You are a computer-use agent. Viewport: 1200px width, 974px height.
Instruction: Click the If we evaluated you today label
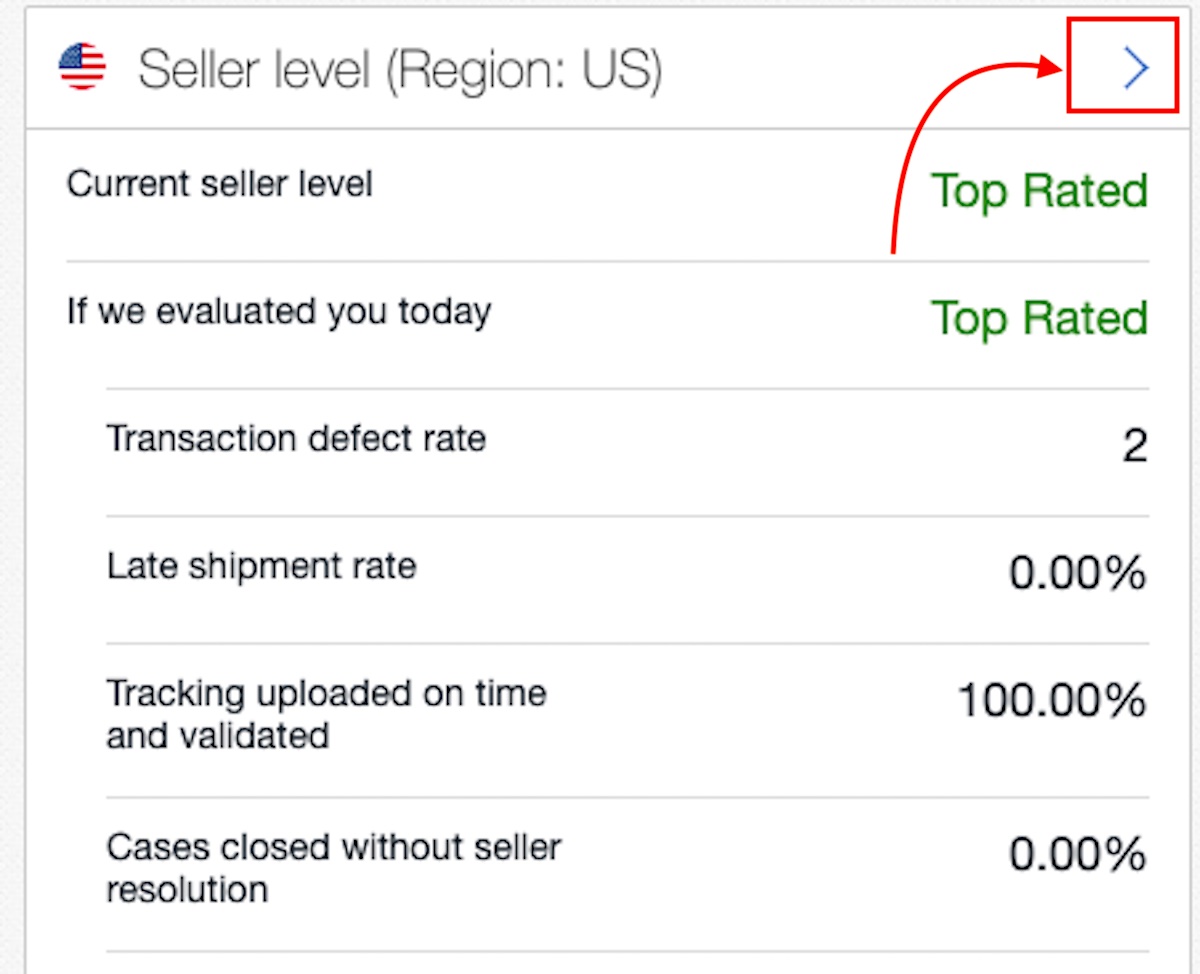pyautogui.click(x=278, y=312)
